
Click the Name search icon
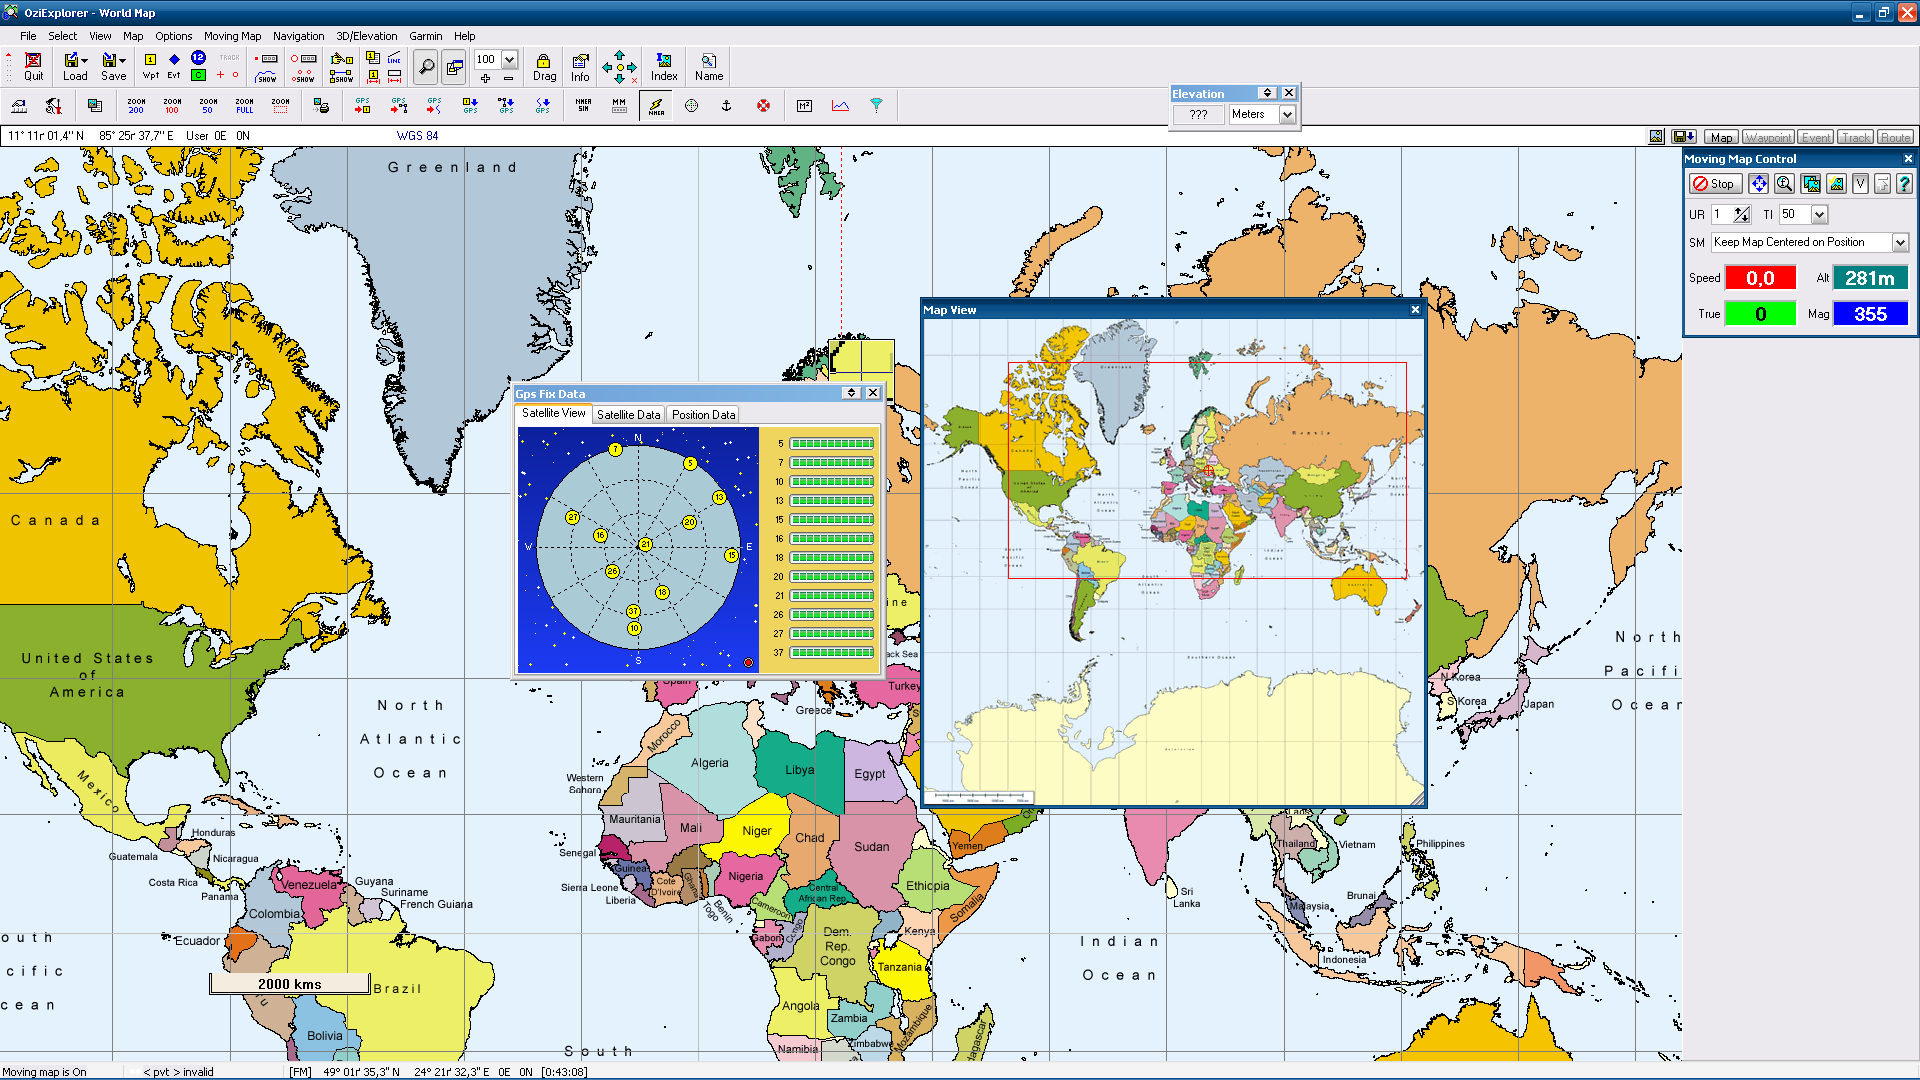coord(709,66)
